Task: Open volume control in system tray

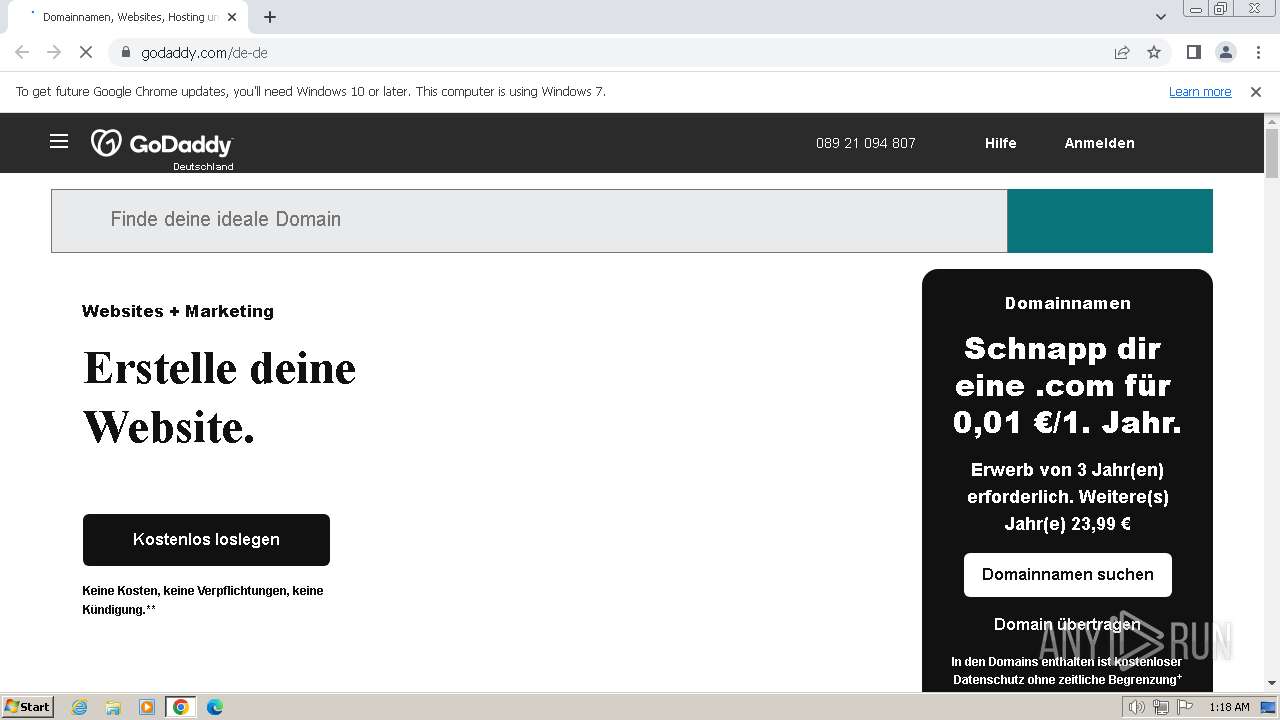Action: (x=1137, y=707)
